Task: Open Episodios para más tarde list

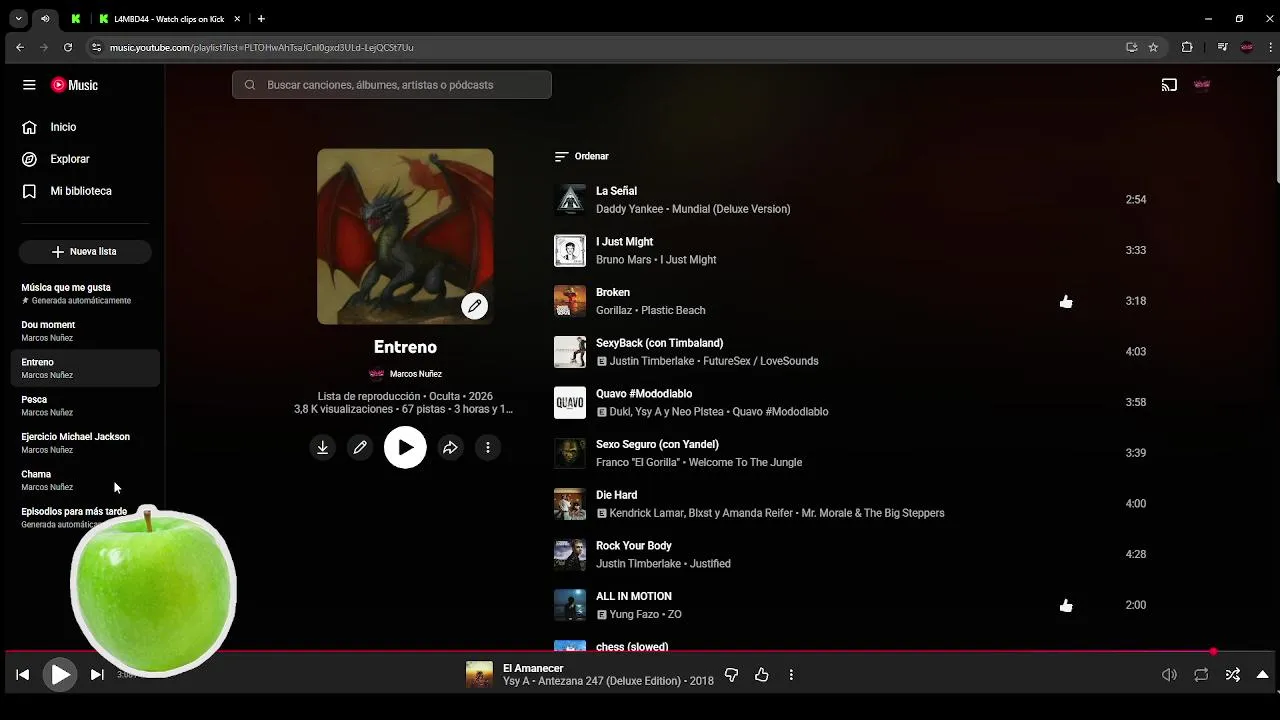Action: coord(87,516)
